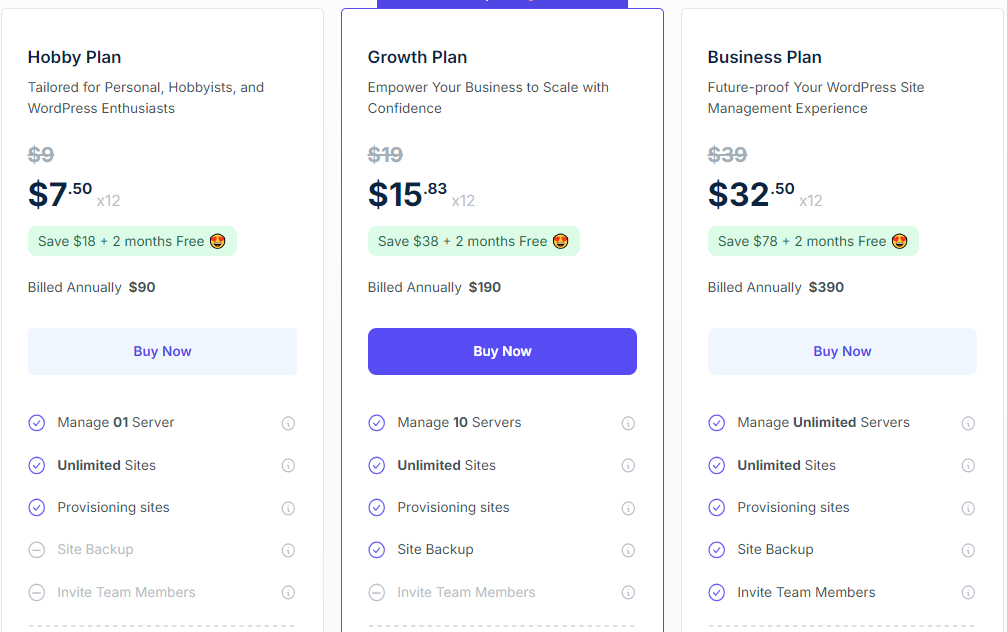Click checkmark beside Business Invite Team Members

(716, 592)
